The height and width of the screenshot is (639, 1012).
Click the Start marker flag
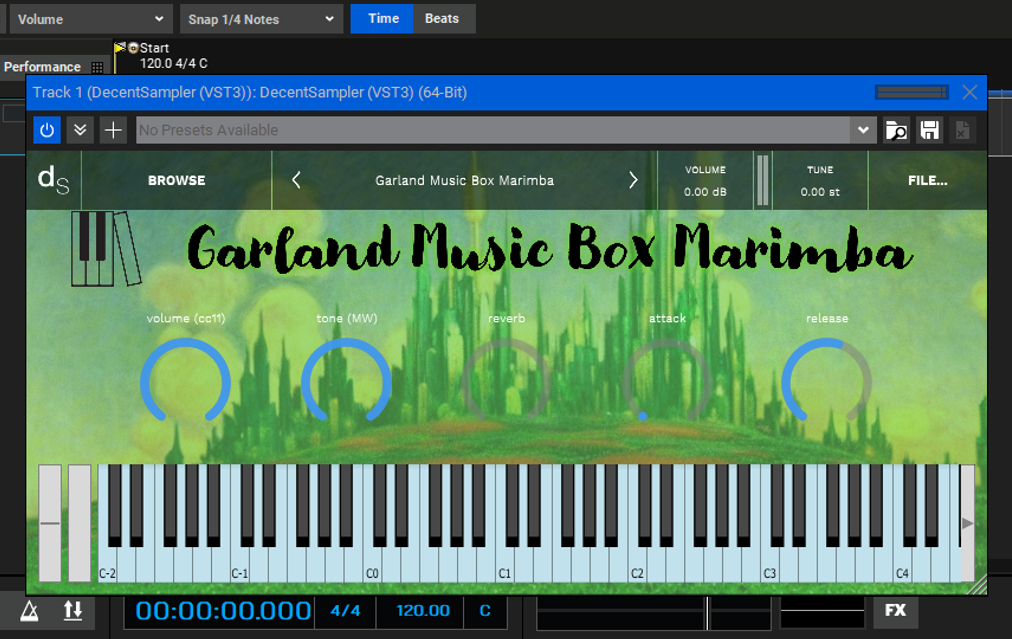tap(119, 47)
